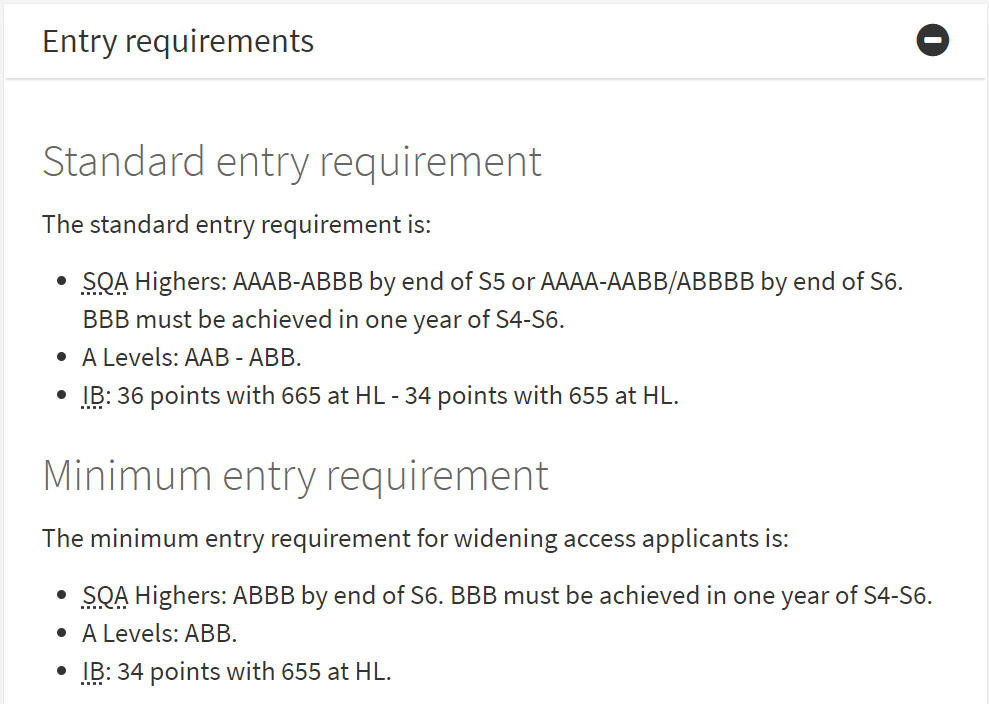
Task: Click the SQA abbreviation in minimum requirement
Action: (x=105, y=595)
